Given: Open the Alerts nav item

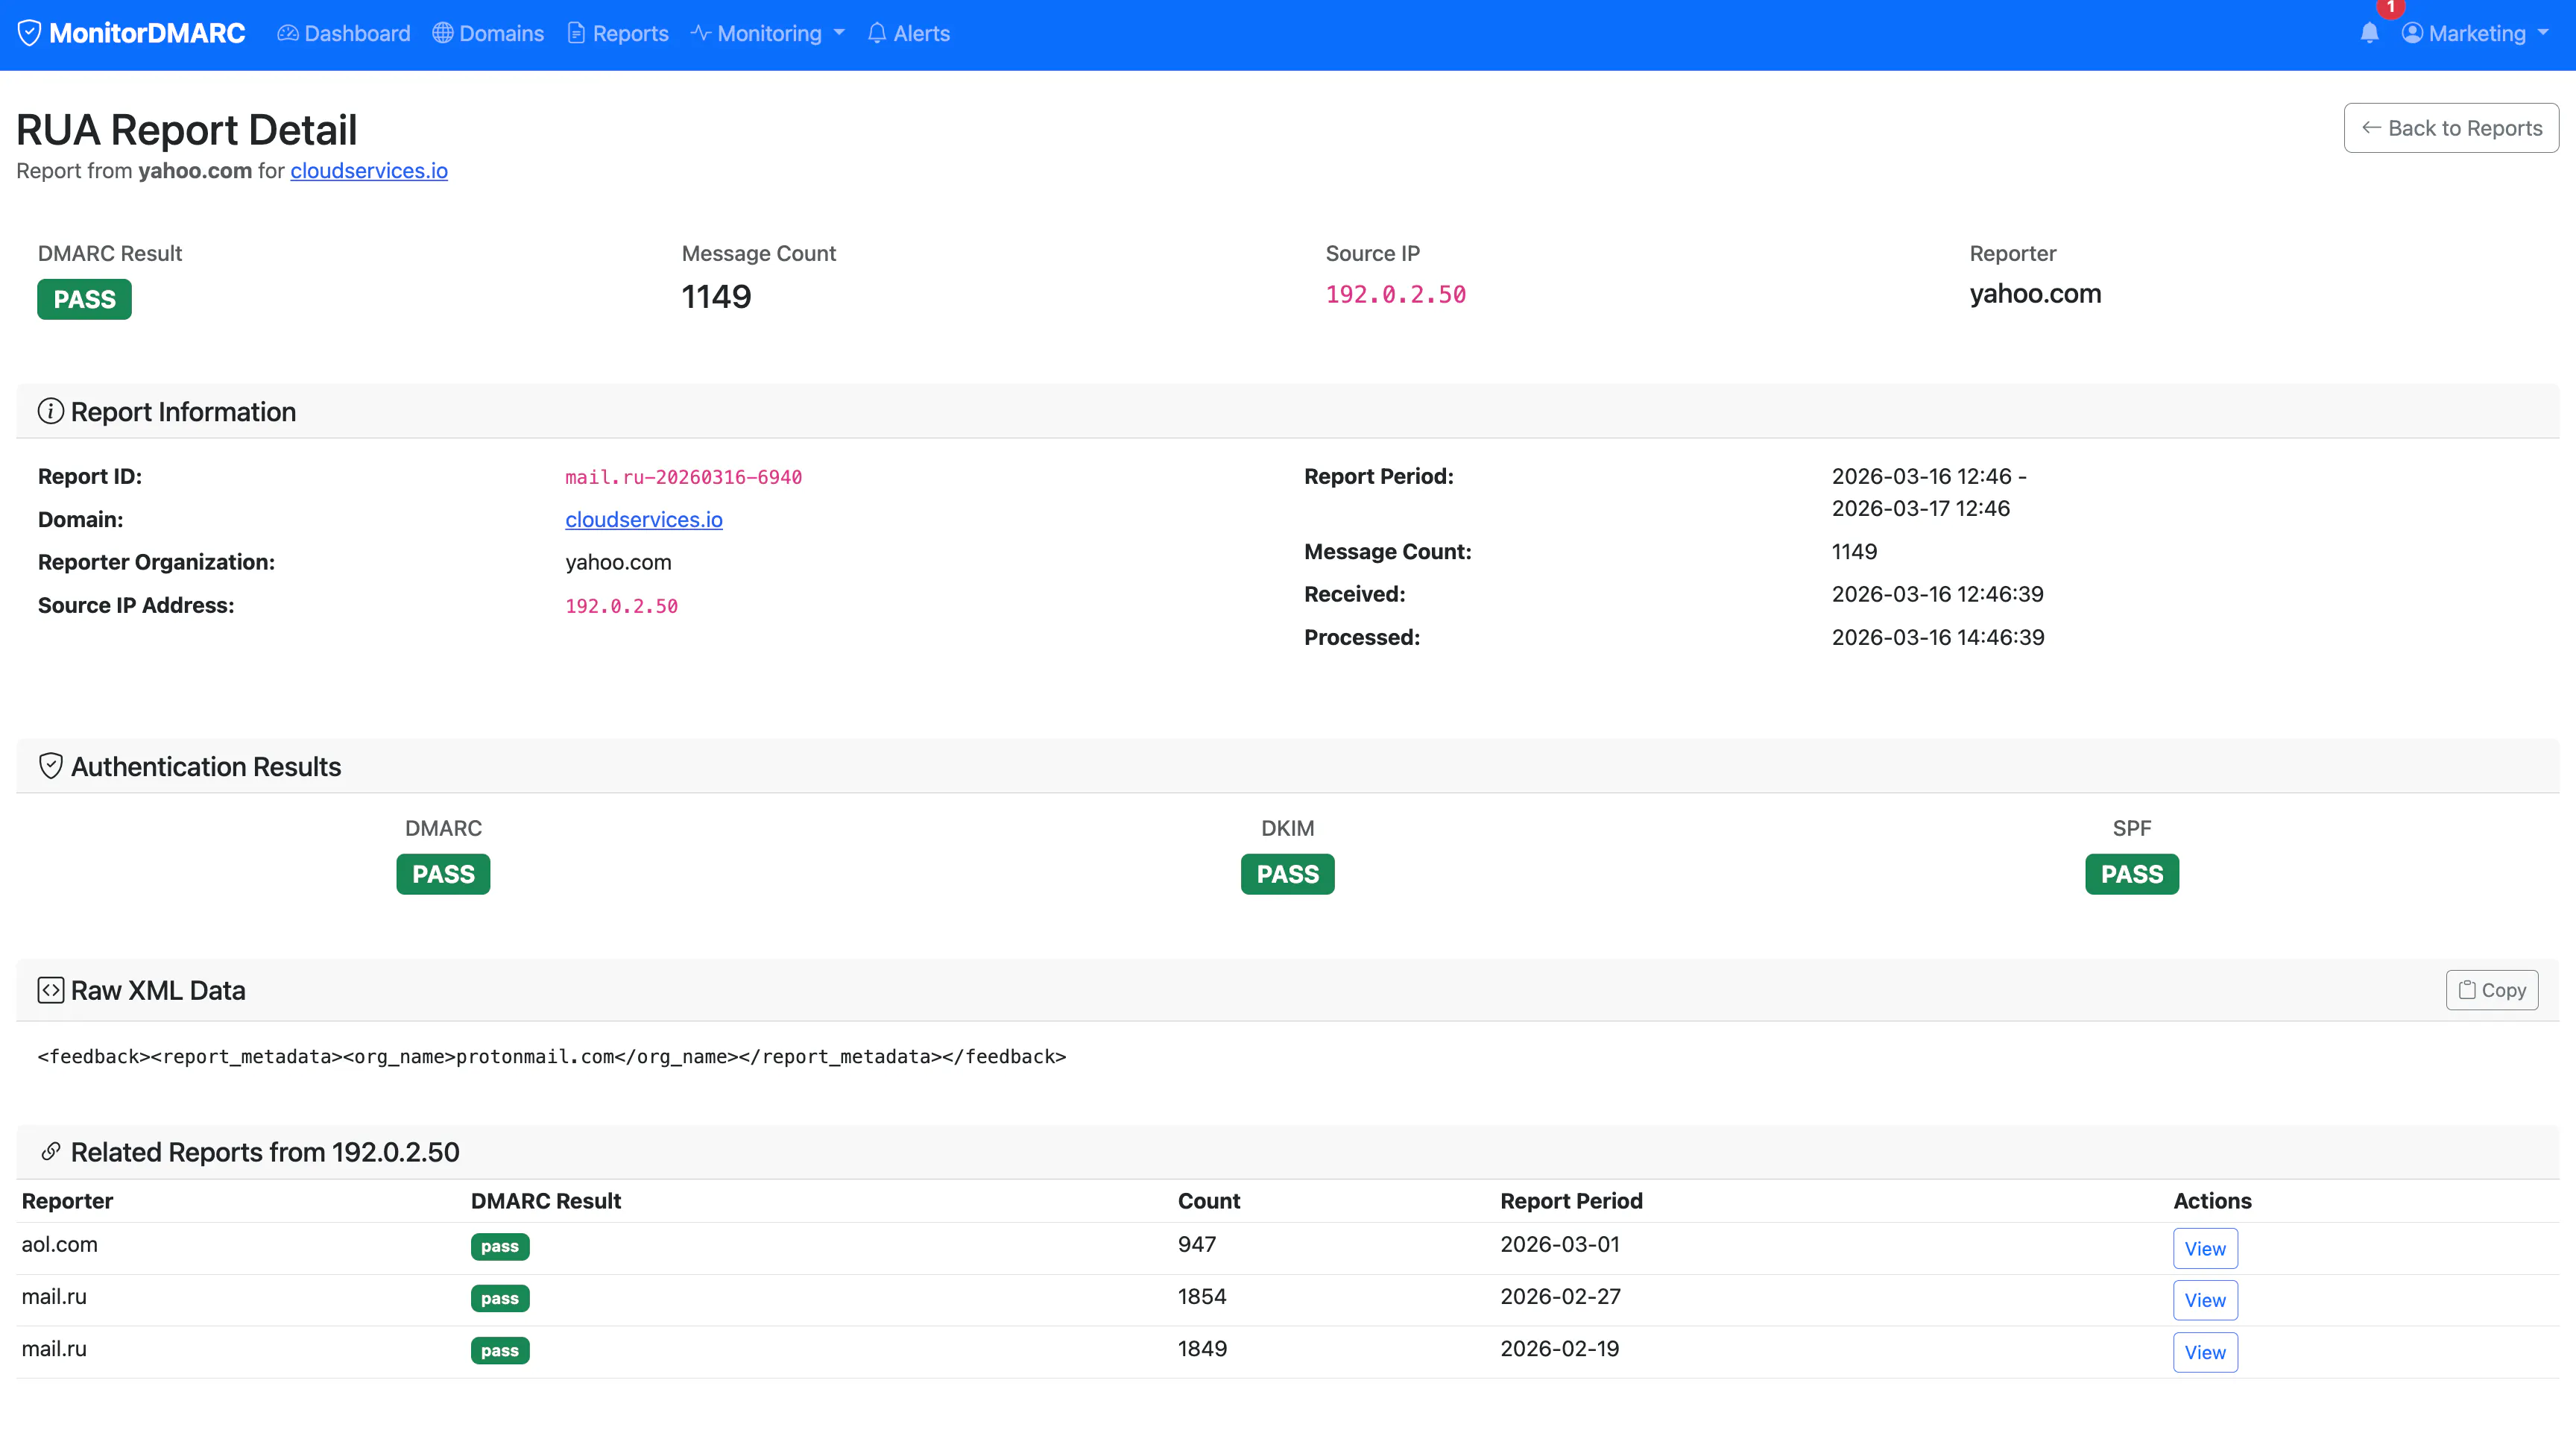Looking at the screenshot, I should [x=909, y=33].
